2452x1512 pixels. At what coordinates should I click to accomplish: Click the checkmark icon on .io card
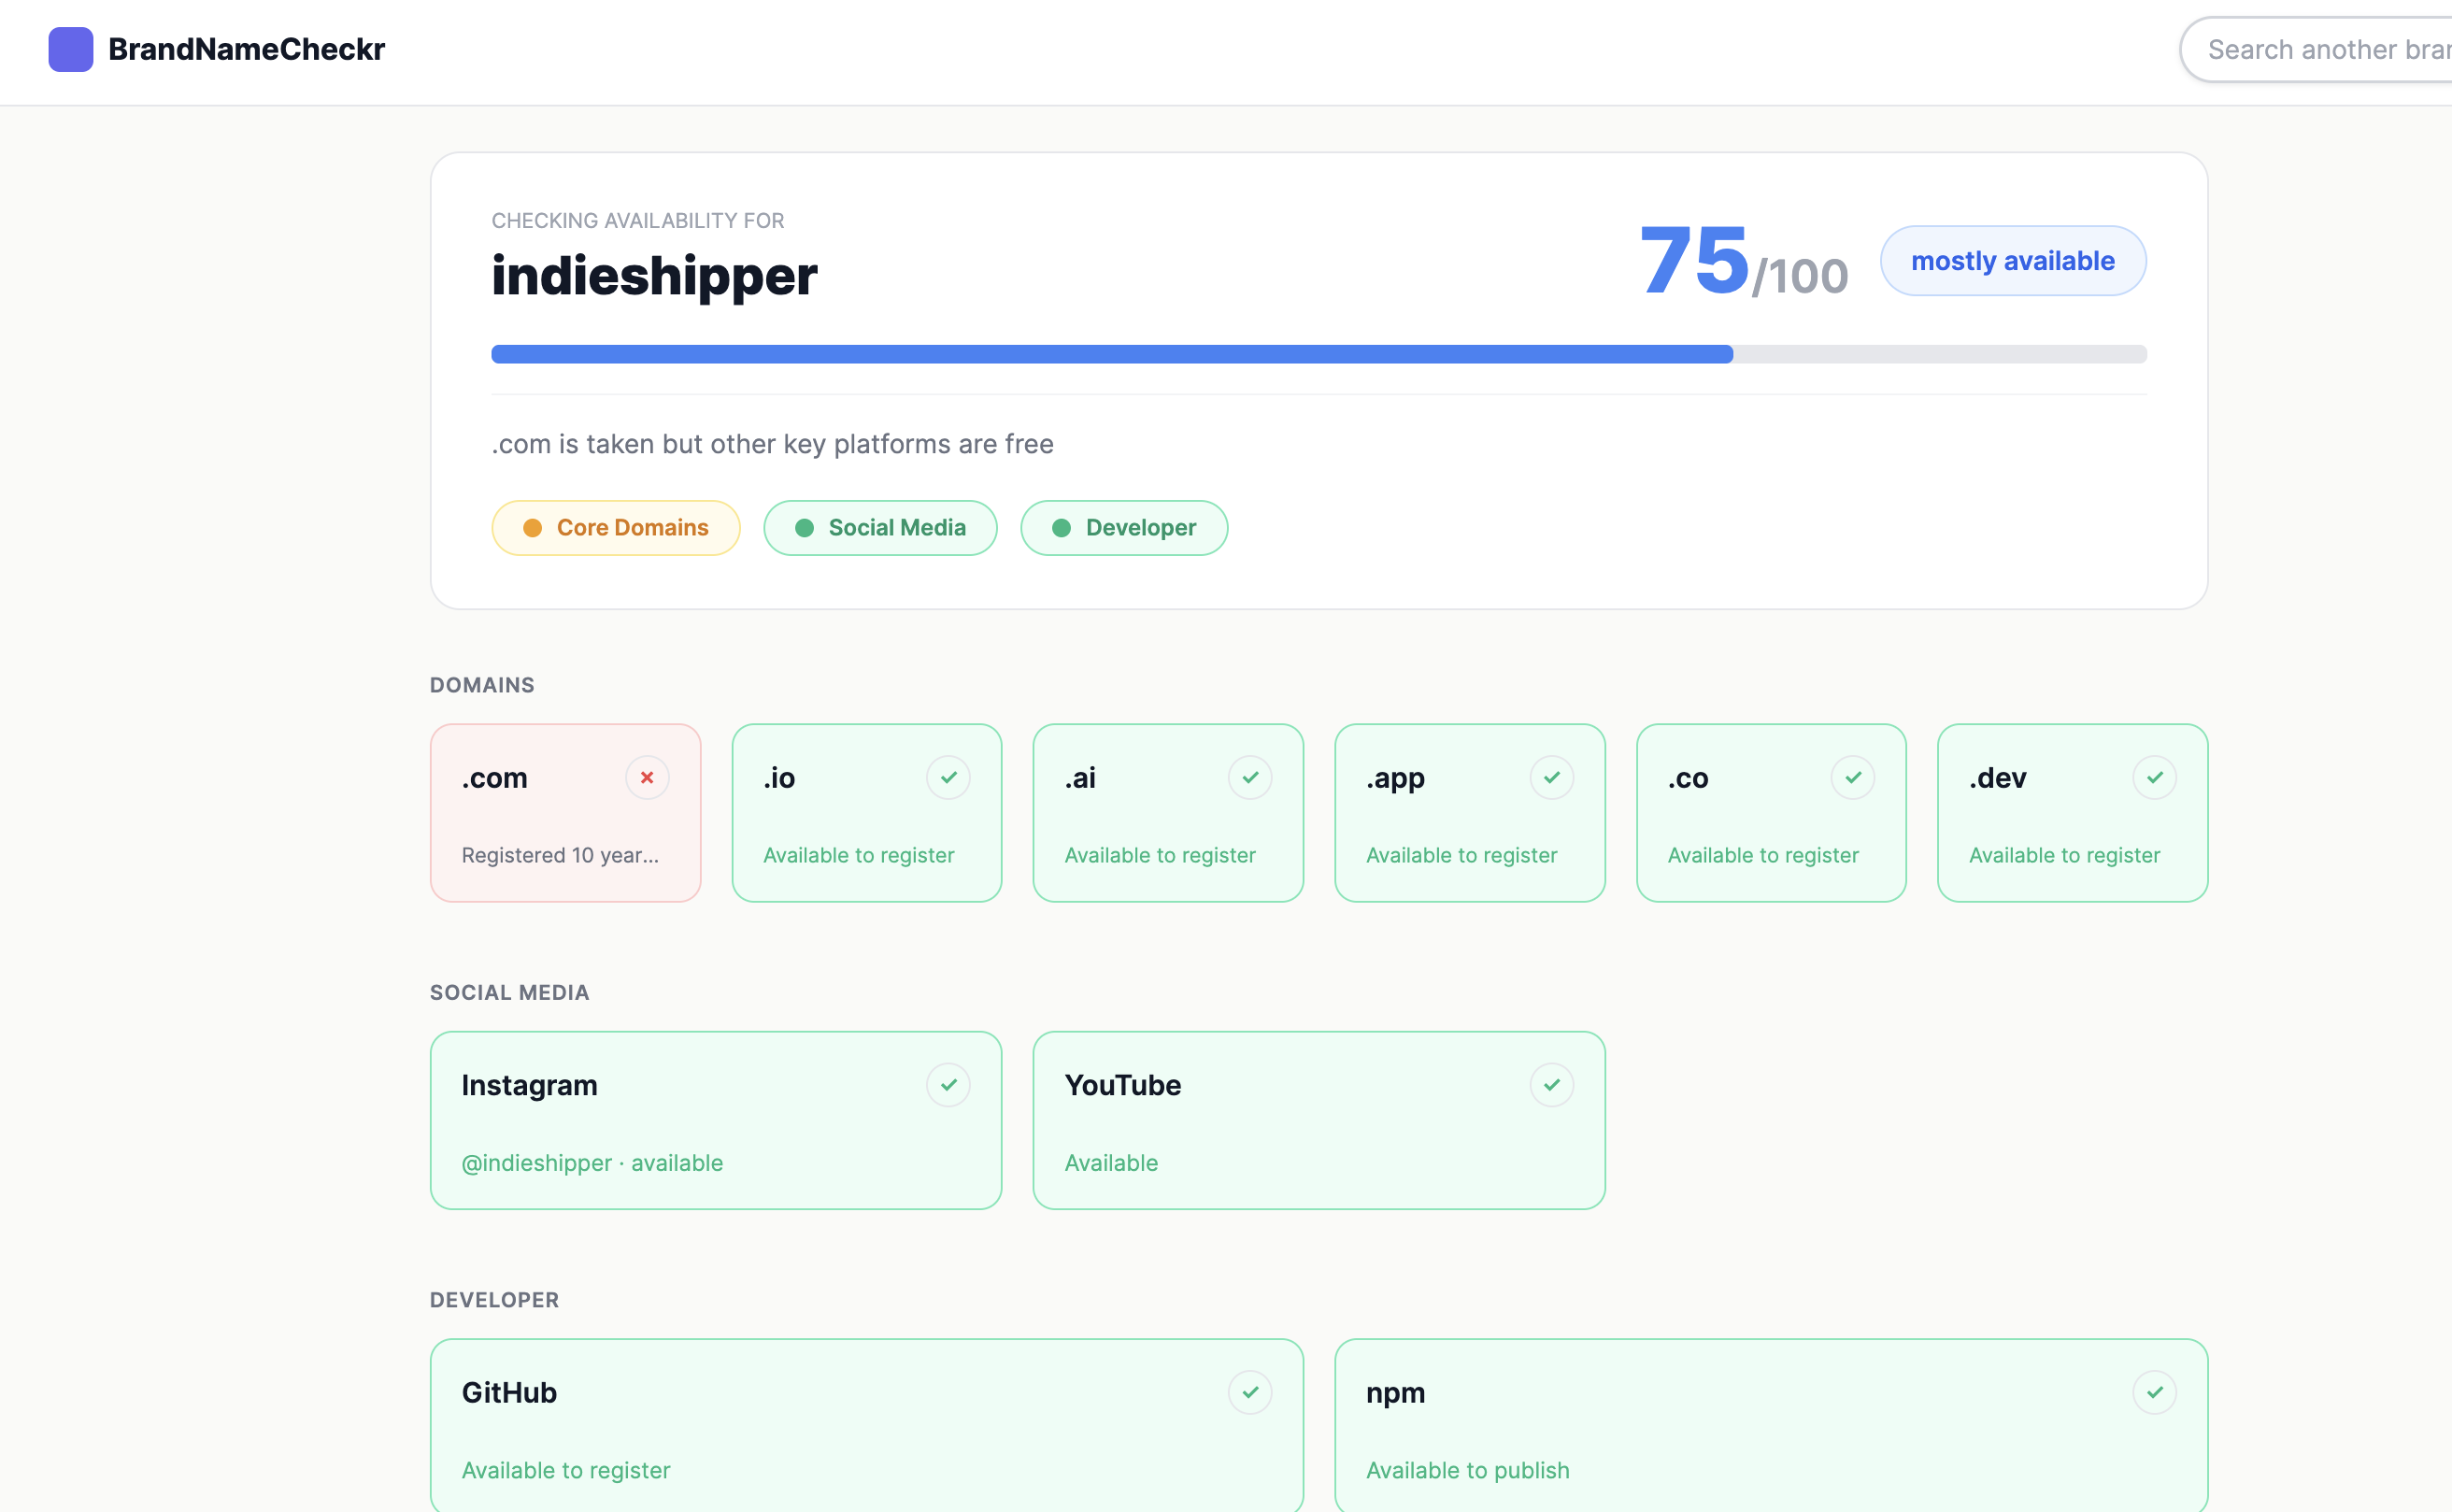(948, 777)
